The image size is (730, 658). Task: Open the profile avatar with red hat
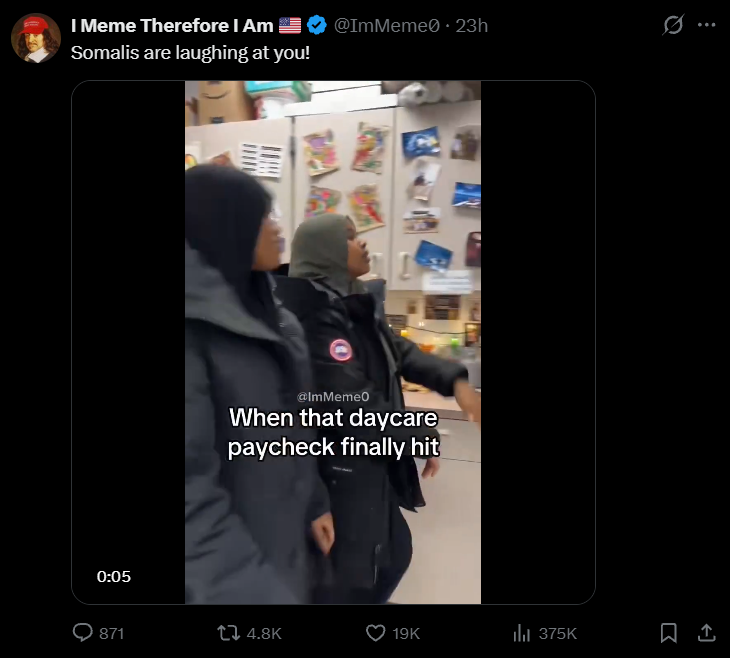click(36, 38)
